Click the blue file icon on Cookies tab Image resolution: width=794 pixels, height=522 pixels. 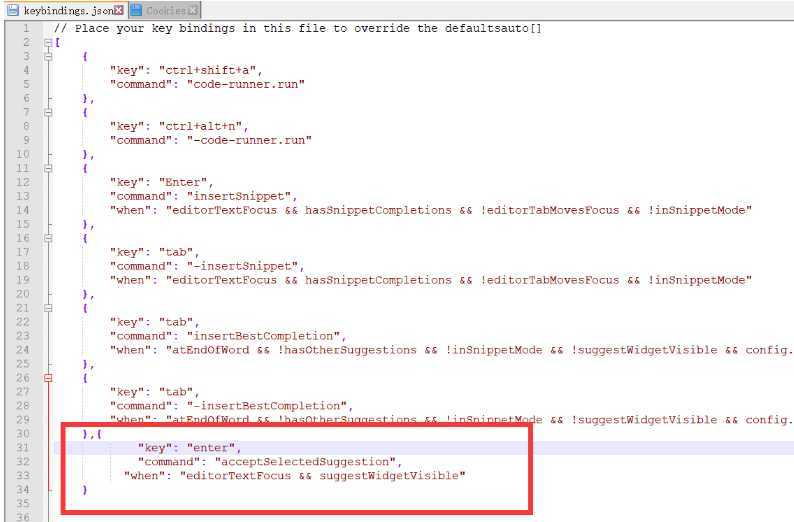[136, 10]
